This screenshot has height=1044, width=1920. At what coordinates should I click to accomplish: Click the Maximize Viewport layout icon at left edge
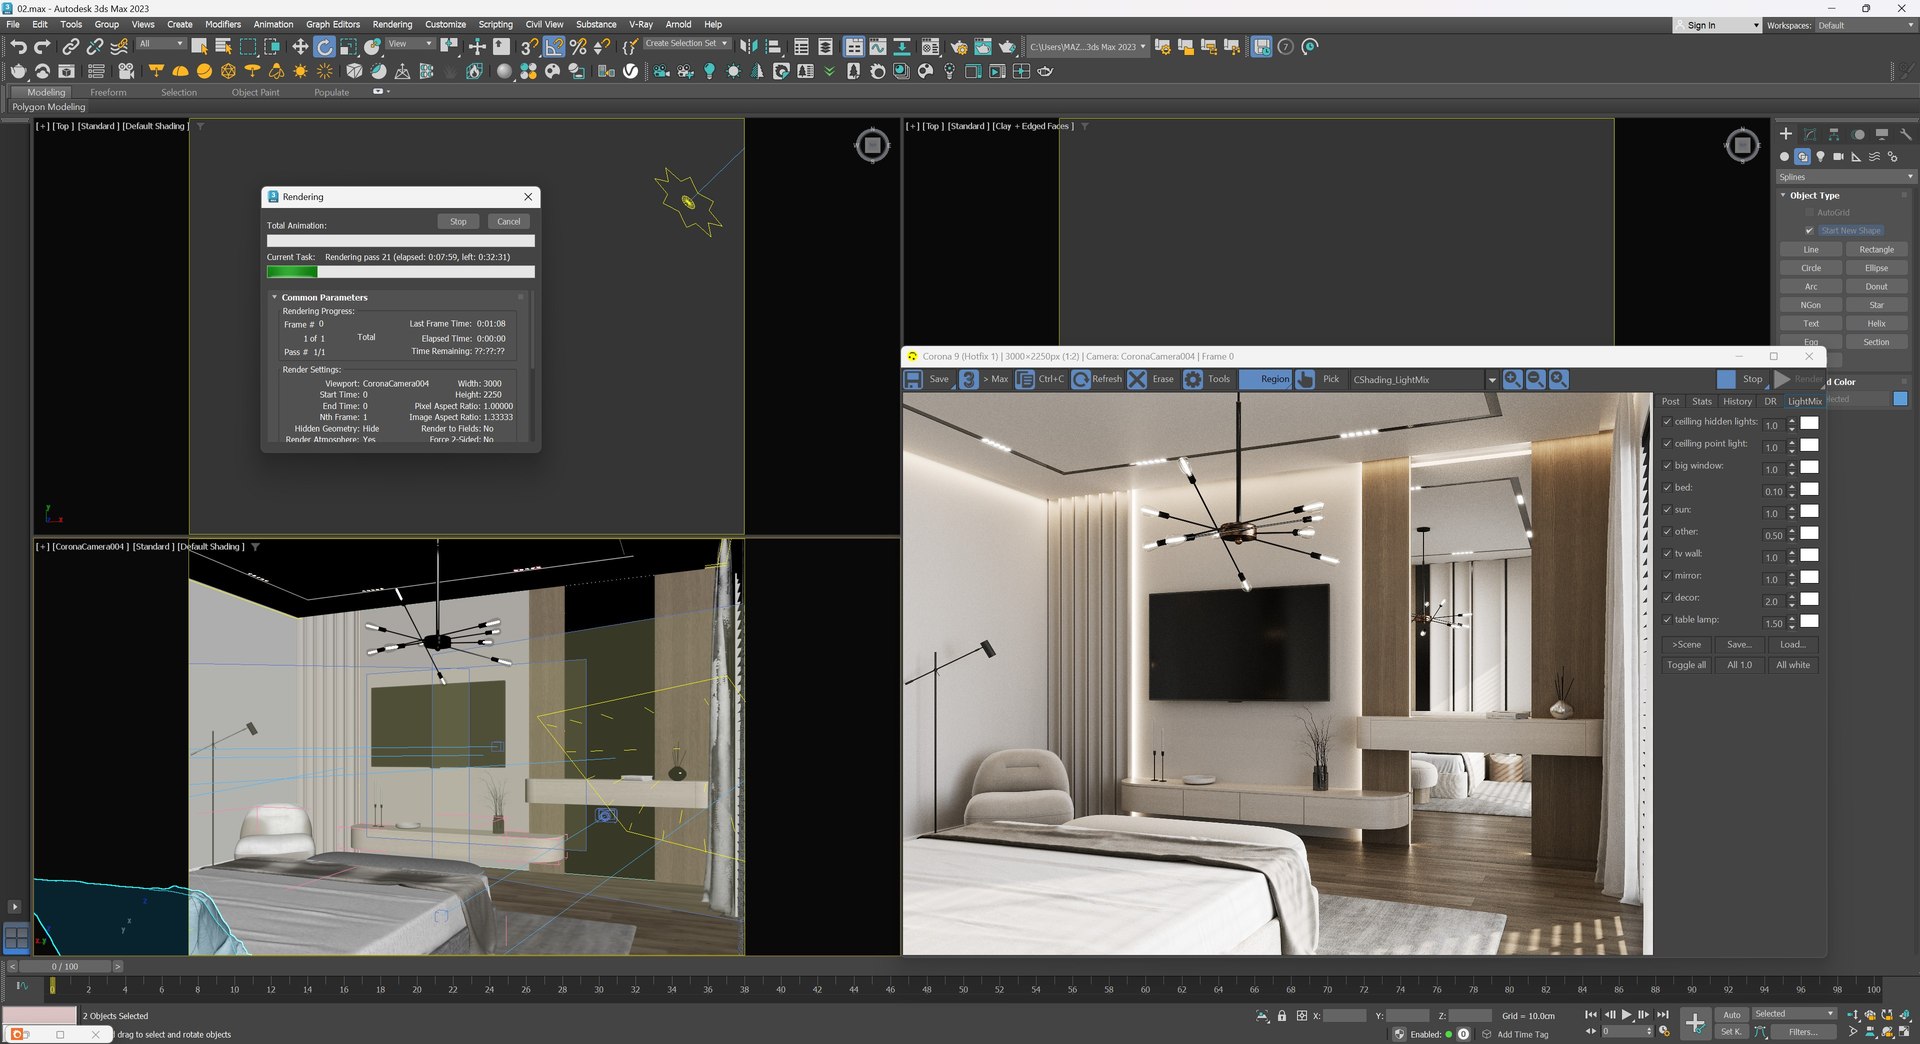pyautogui.click(x=17, y=938)
